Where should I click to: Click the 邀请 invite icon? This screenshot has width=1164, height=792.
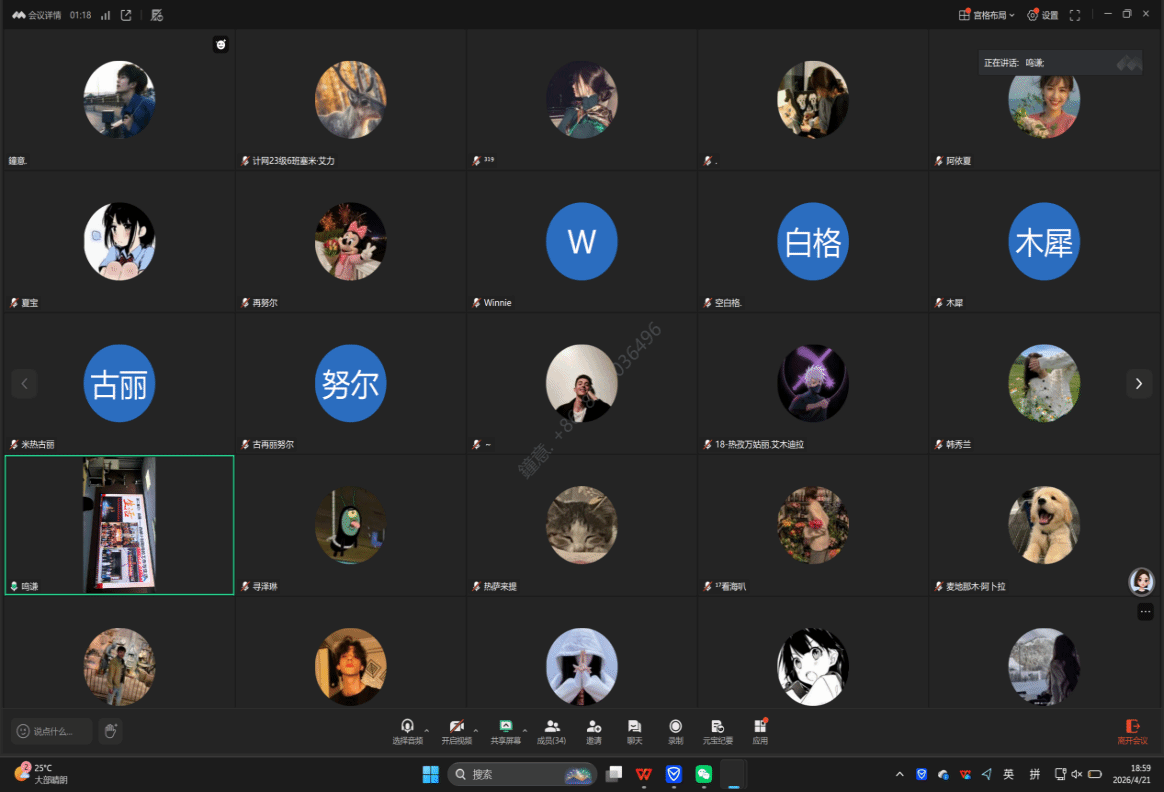pos(594,731)
